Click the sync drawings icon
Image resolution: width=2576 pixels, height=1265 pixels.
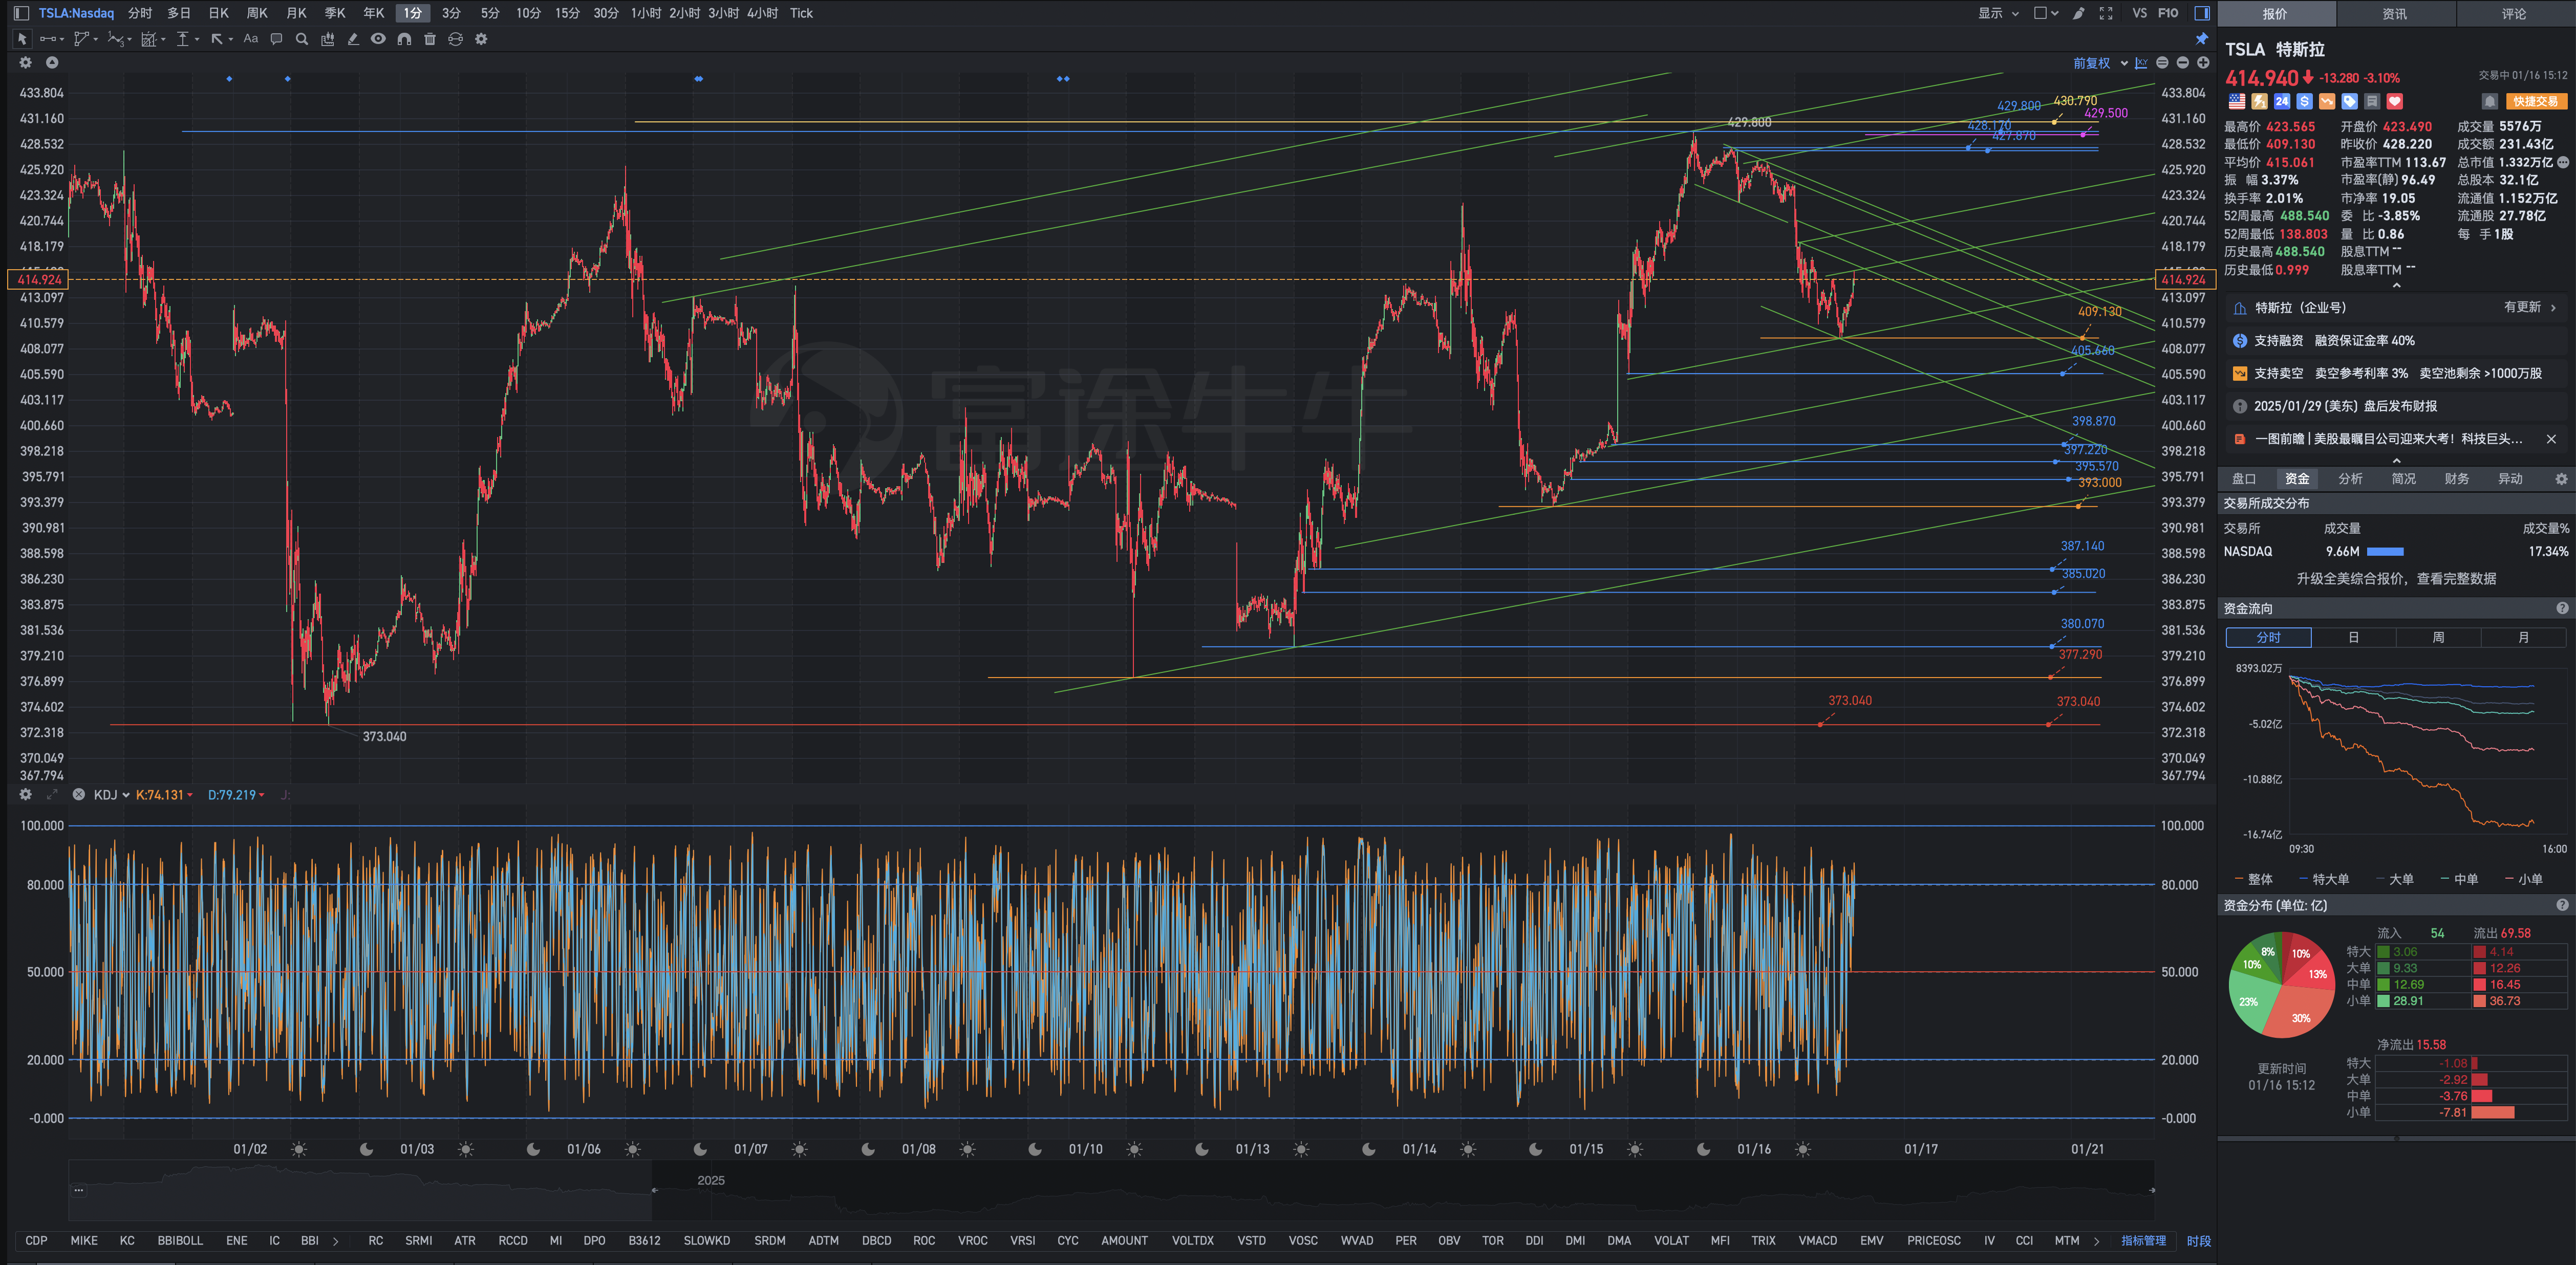coord(455,39)
